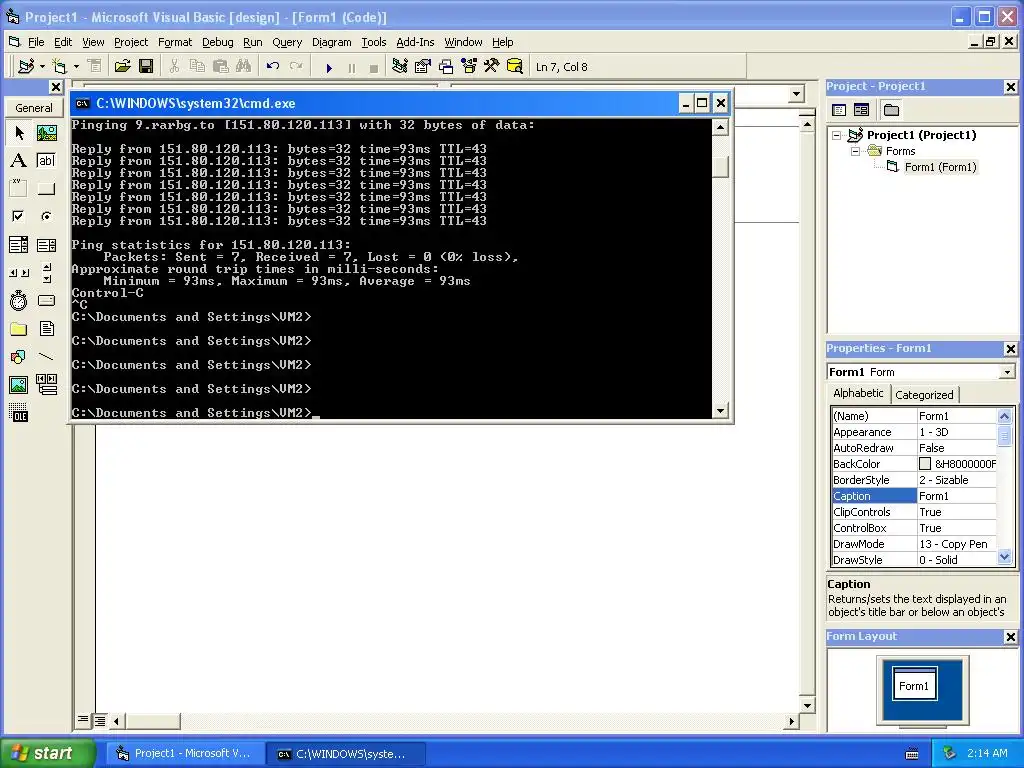Image resolution: width=1024 pixels, height=768 pixels.
Task: Open Add Project dropdown arrow
Action: (42, 67)
